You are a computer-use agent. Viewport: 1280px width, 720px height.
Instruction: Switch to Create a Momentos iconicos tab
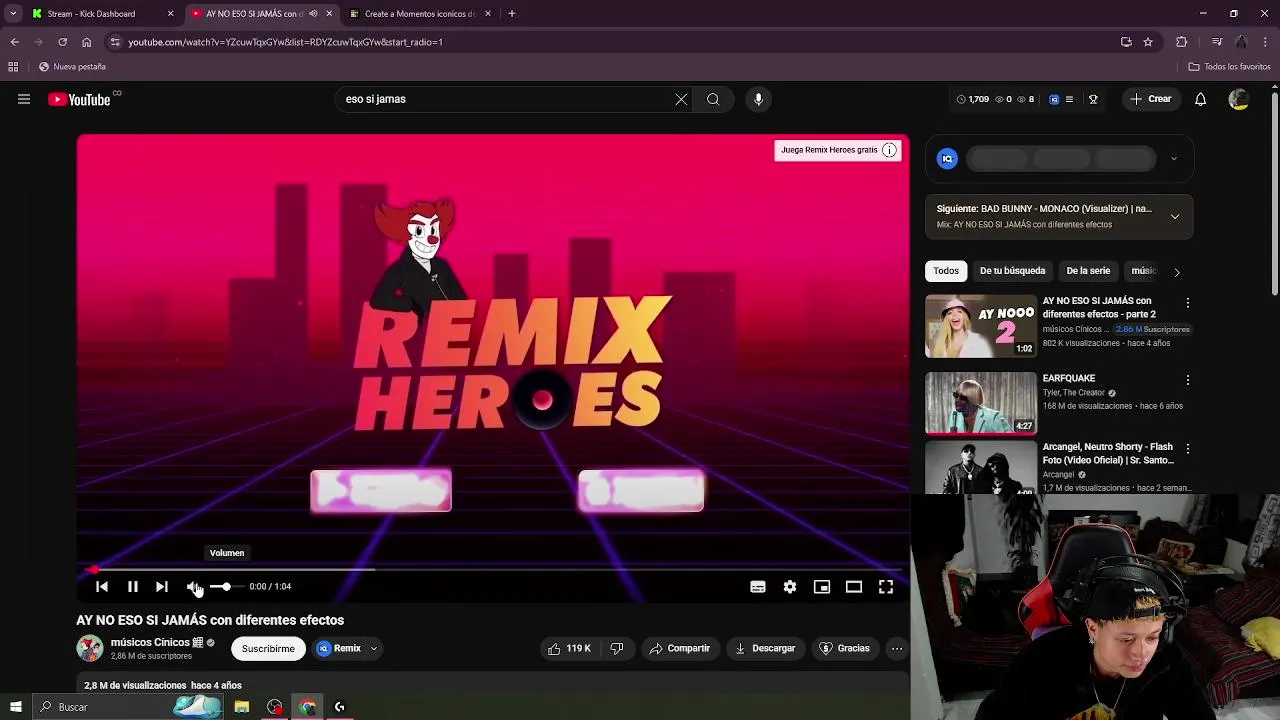pos(420,14)
